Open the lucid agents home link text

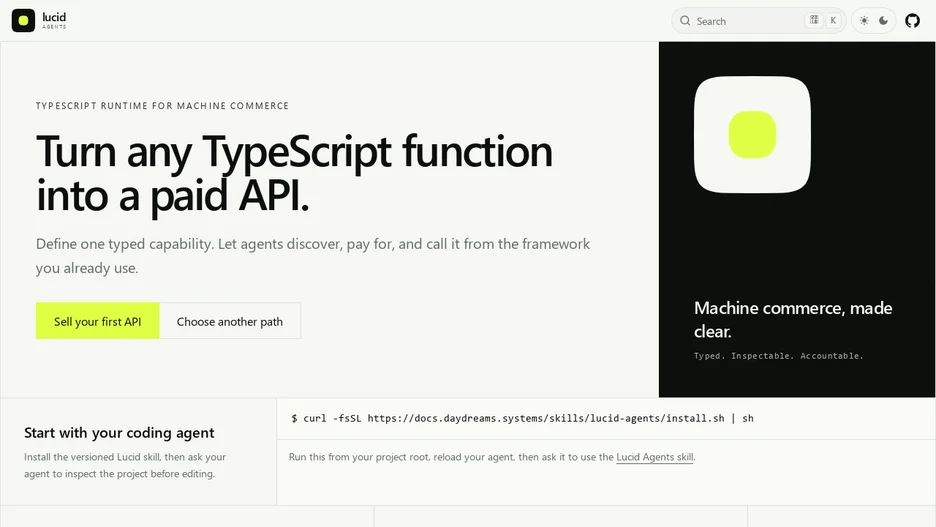click(54, 20)
